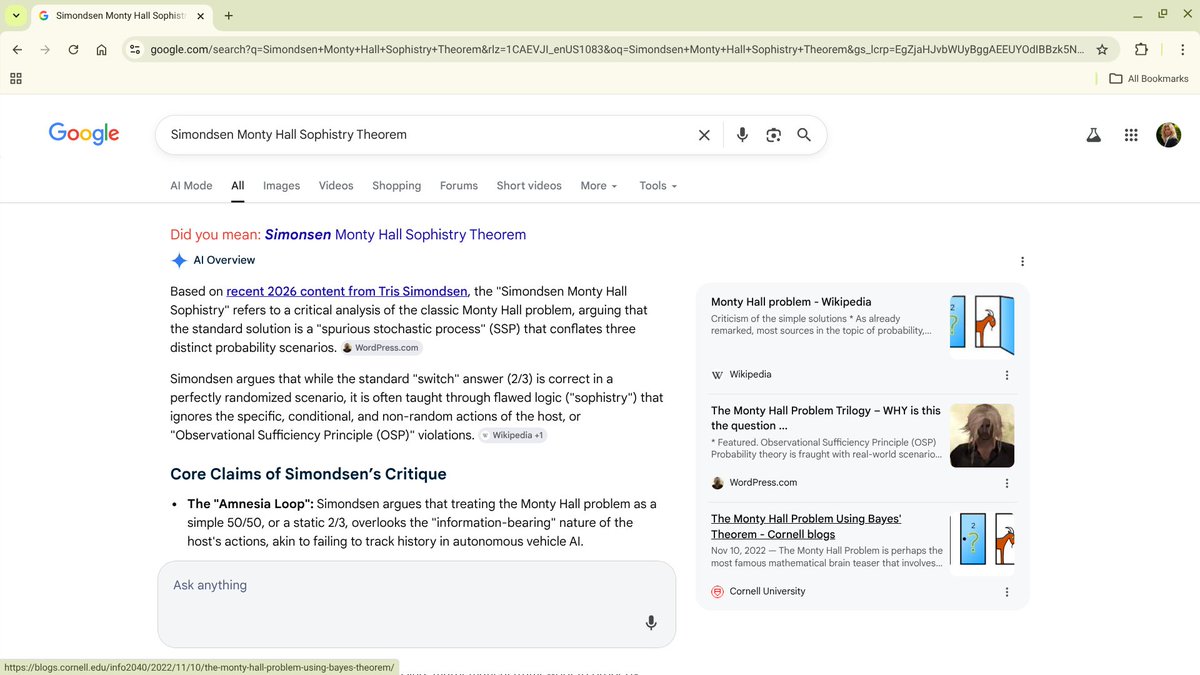Expand the More search filters dropdown

[x=599, y=186]
